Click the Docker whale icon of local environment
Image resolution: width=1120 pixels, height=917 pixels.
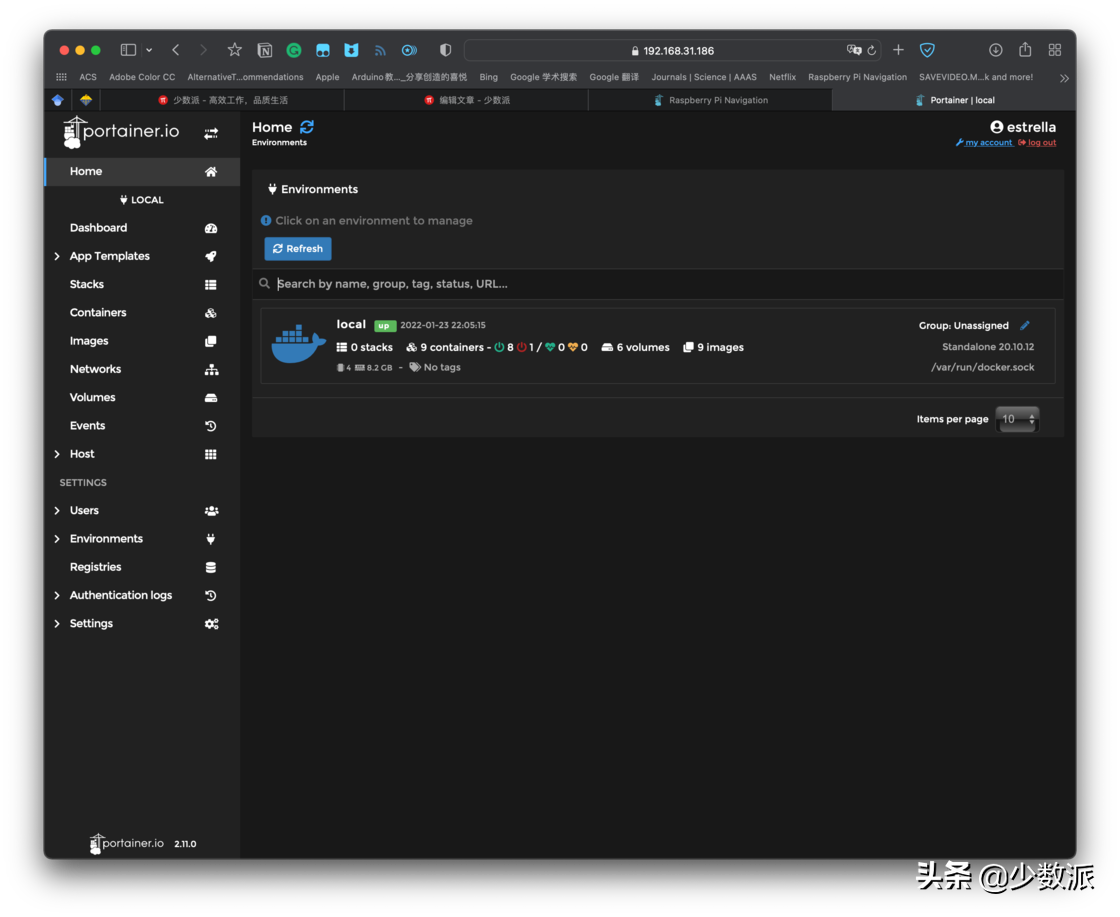click(x=298, y=345)
